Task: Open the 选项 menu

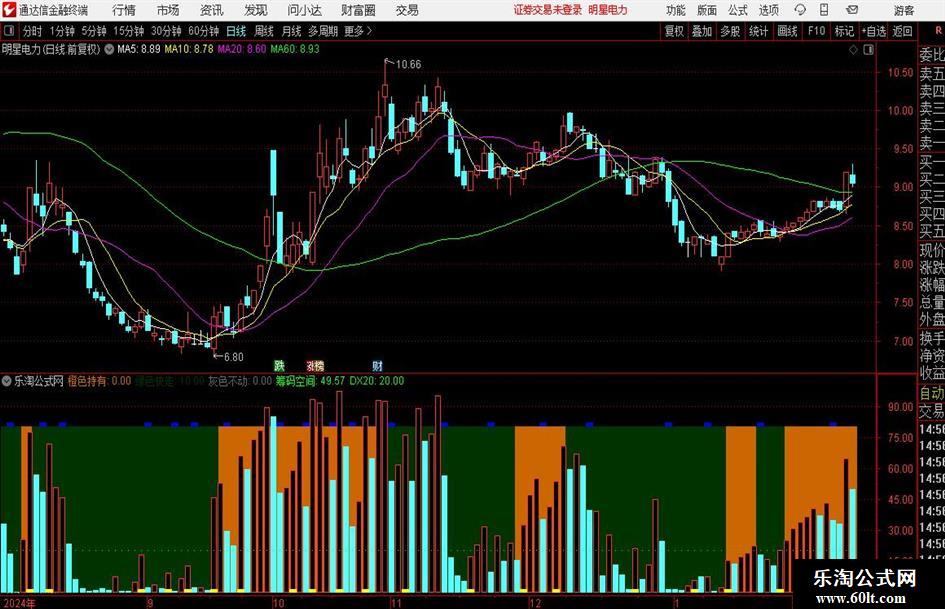Action: (x=769, y=10)
